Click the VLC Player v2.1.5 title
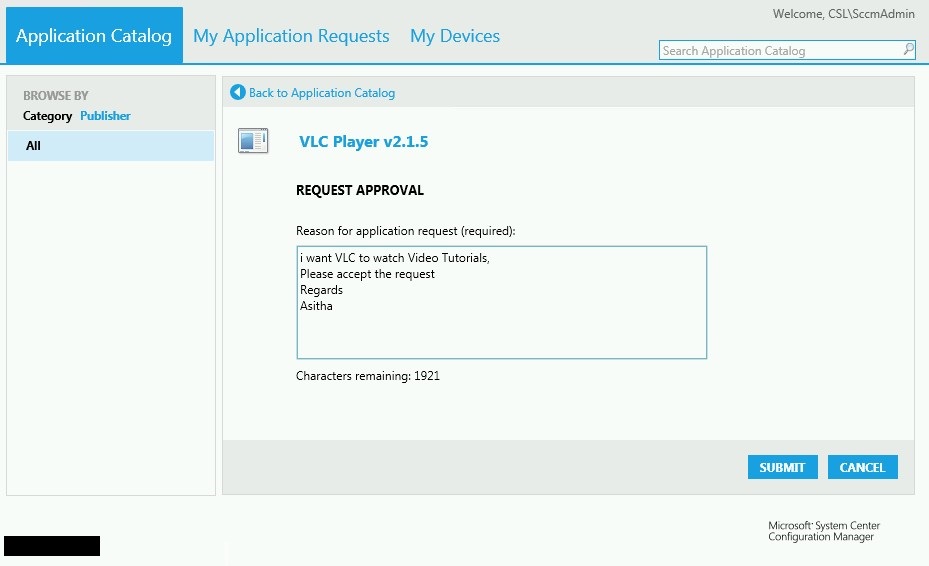Screen dimensions: 929x566 363,142
